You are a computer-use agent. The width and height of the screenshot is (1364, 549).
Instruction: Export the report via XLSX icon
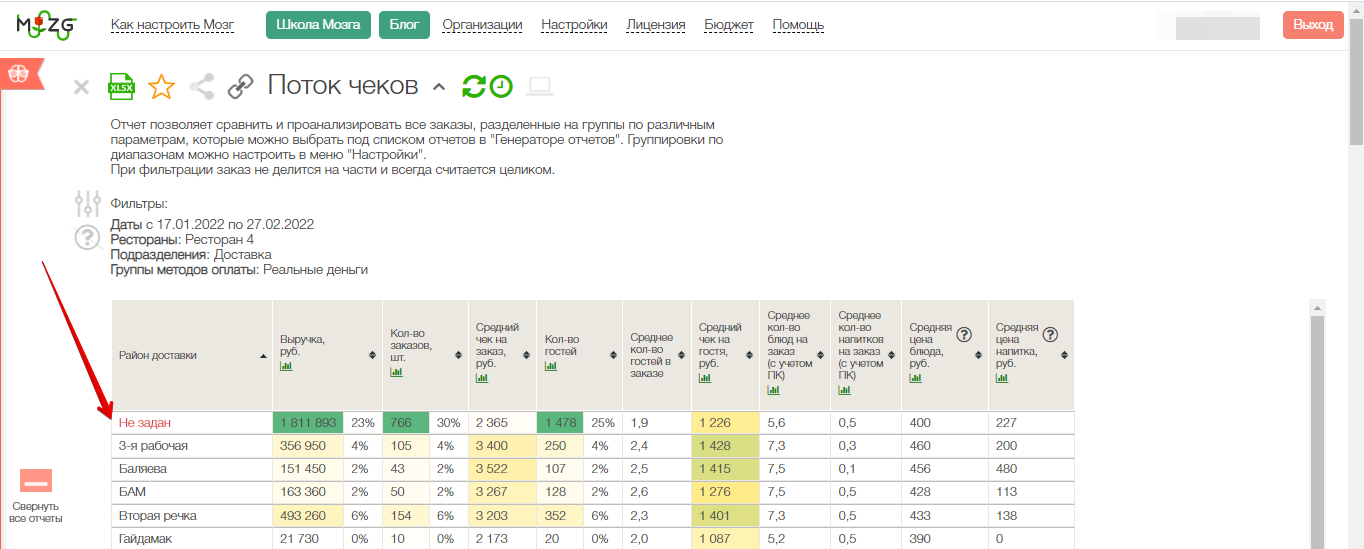pos(121,87)
